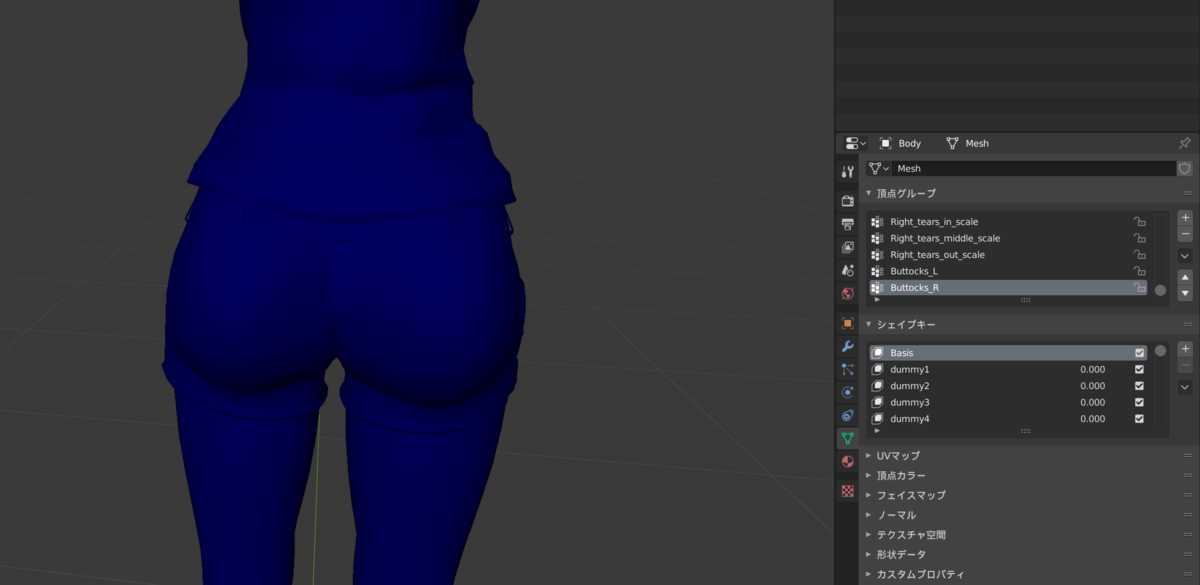
Task: Click Body object icon in breadcrumb
Action: [x=885, y=143]
